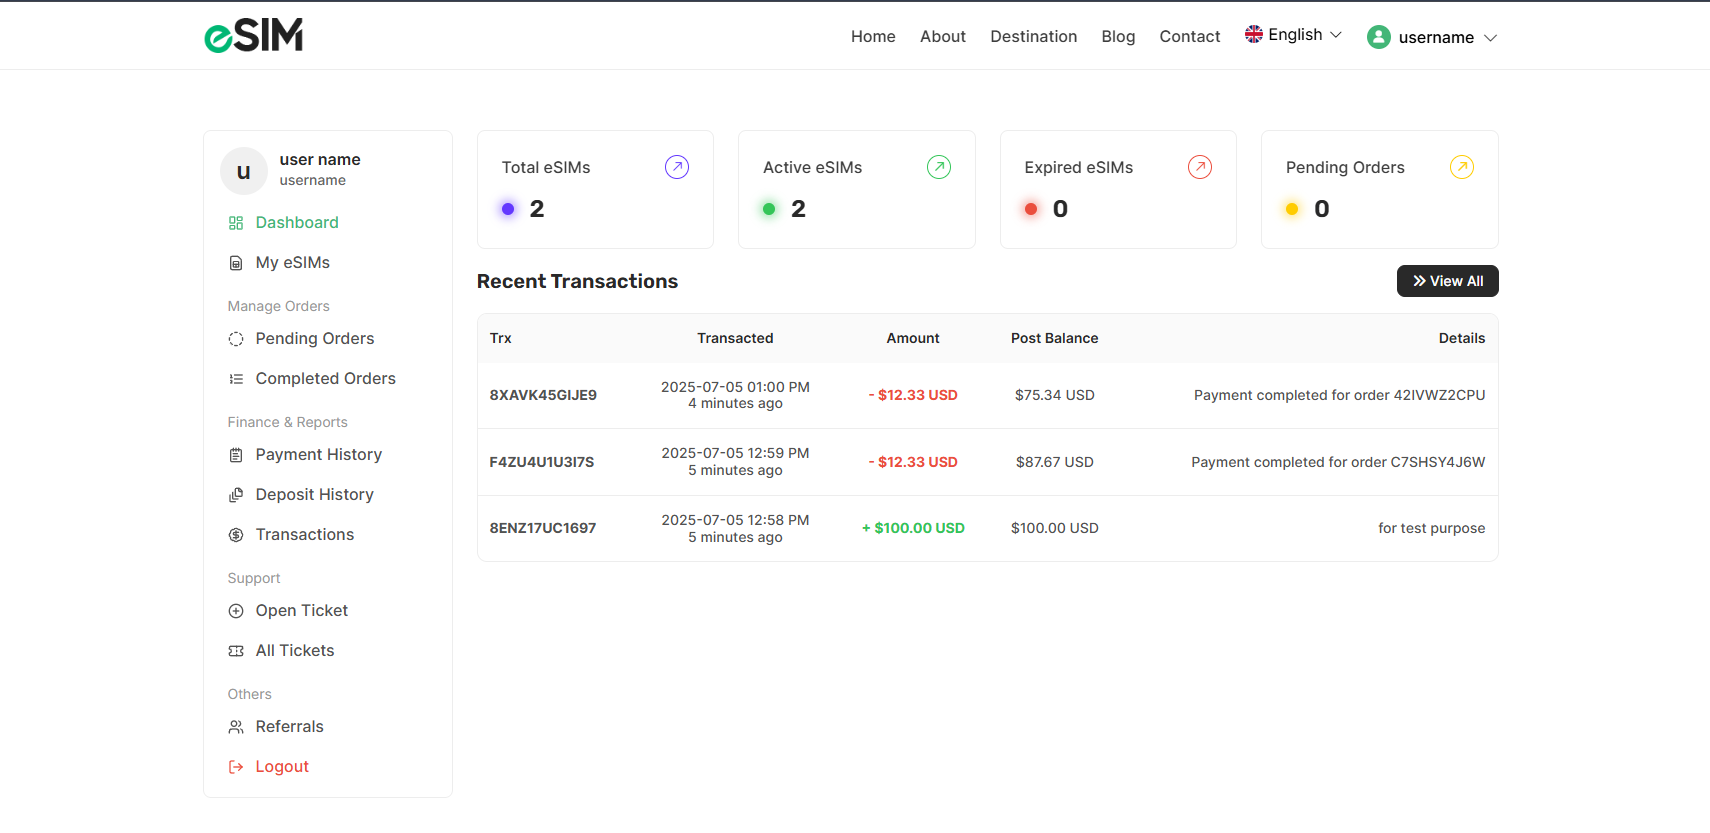This screenshot has height=833, width=1710.
Task: Click the green user avatar icon in the header
Action: 1379,37
